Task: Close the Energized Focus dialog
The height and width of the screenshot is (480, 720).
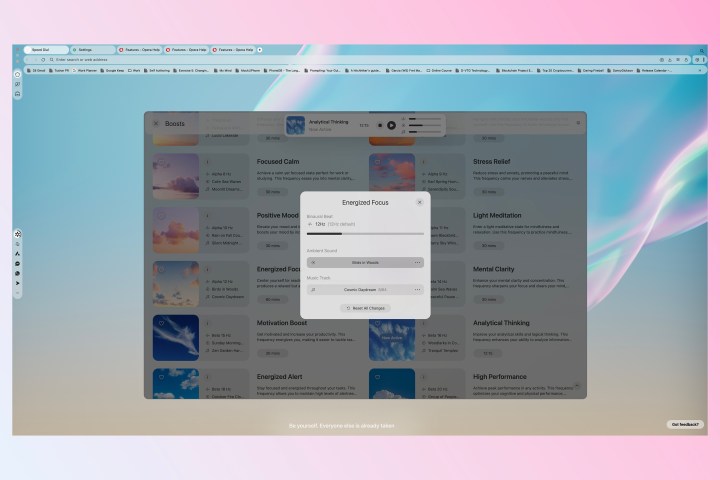Action: click(419, 202)
